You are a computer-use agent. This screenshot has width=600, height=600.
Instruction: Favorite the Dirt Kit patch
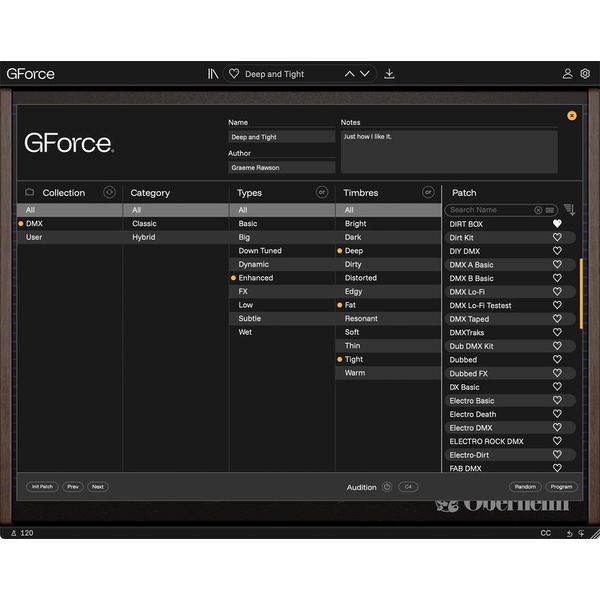coord(557,237)
